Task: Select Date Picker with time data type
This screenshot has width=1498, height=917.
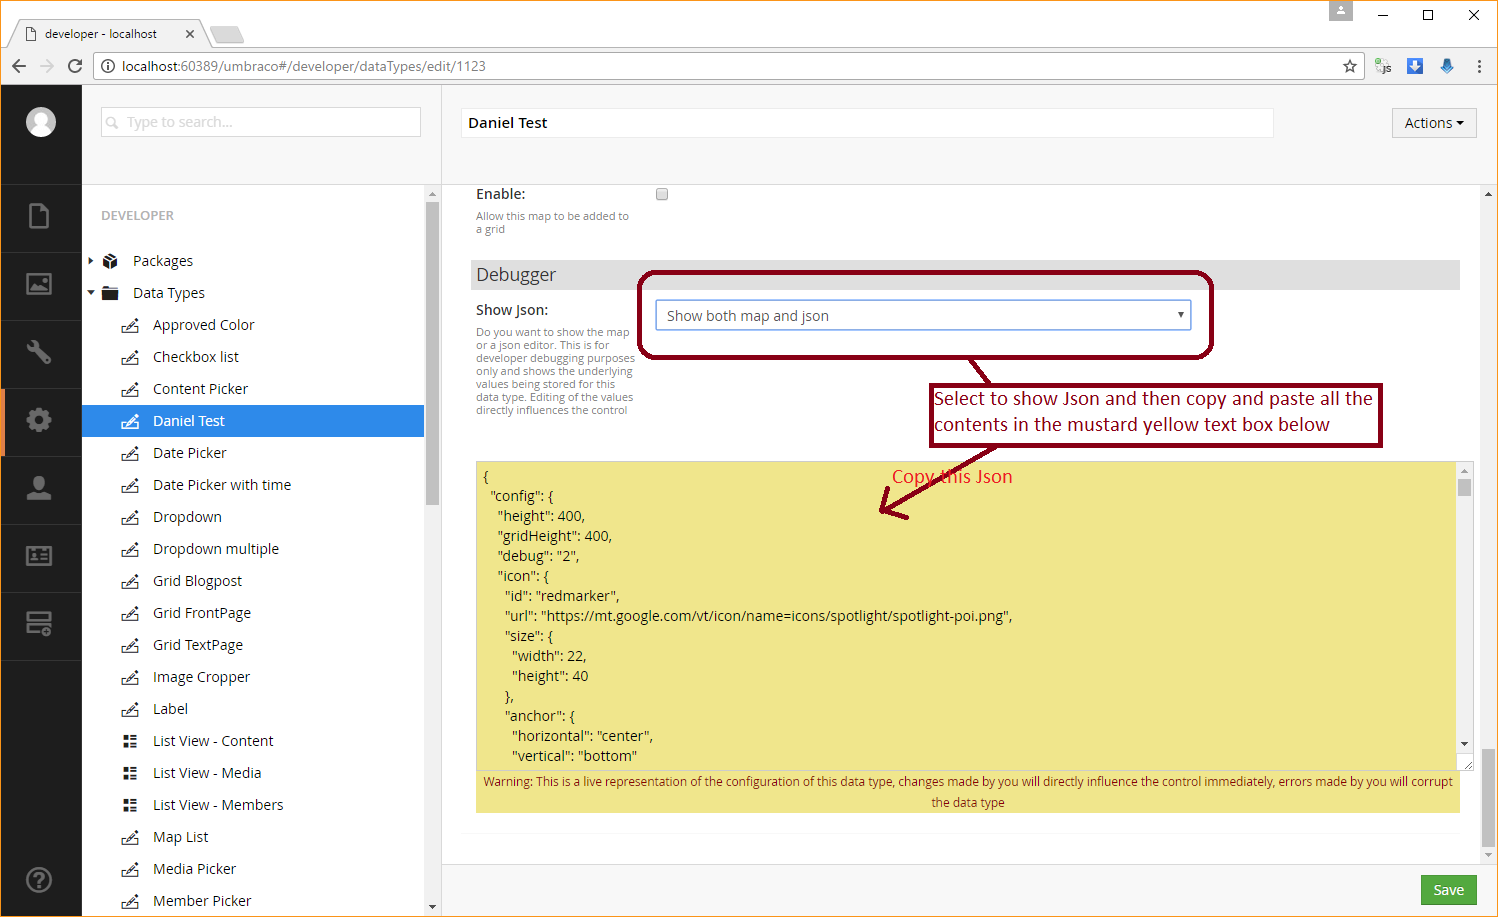Action: click(222, 485)
